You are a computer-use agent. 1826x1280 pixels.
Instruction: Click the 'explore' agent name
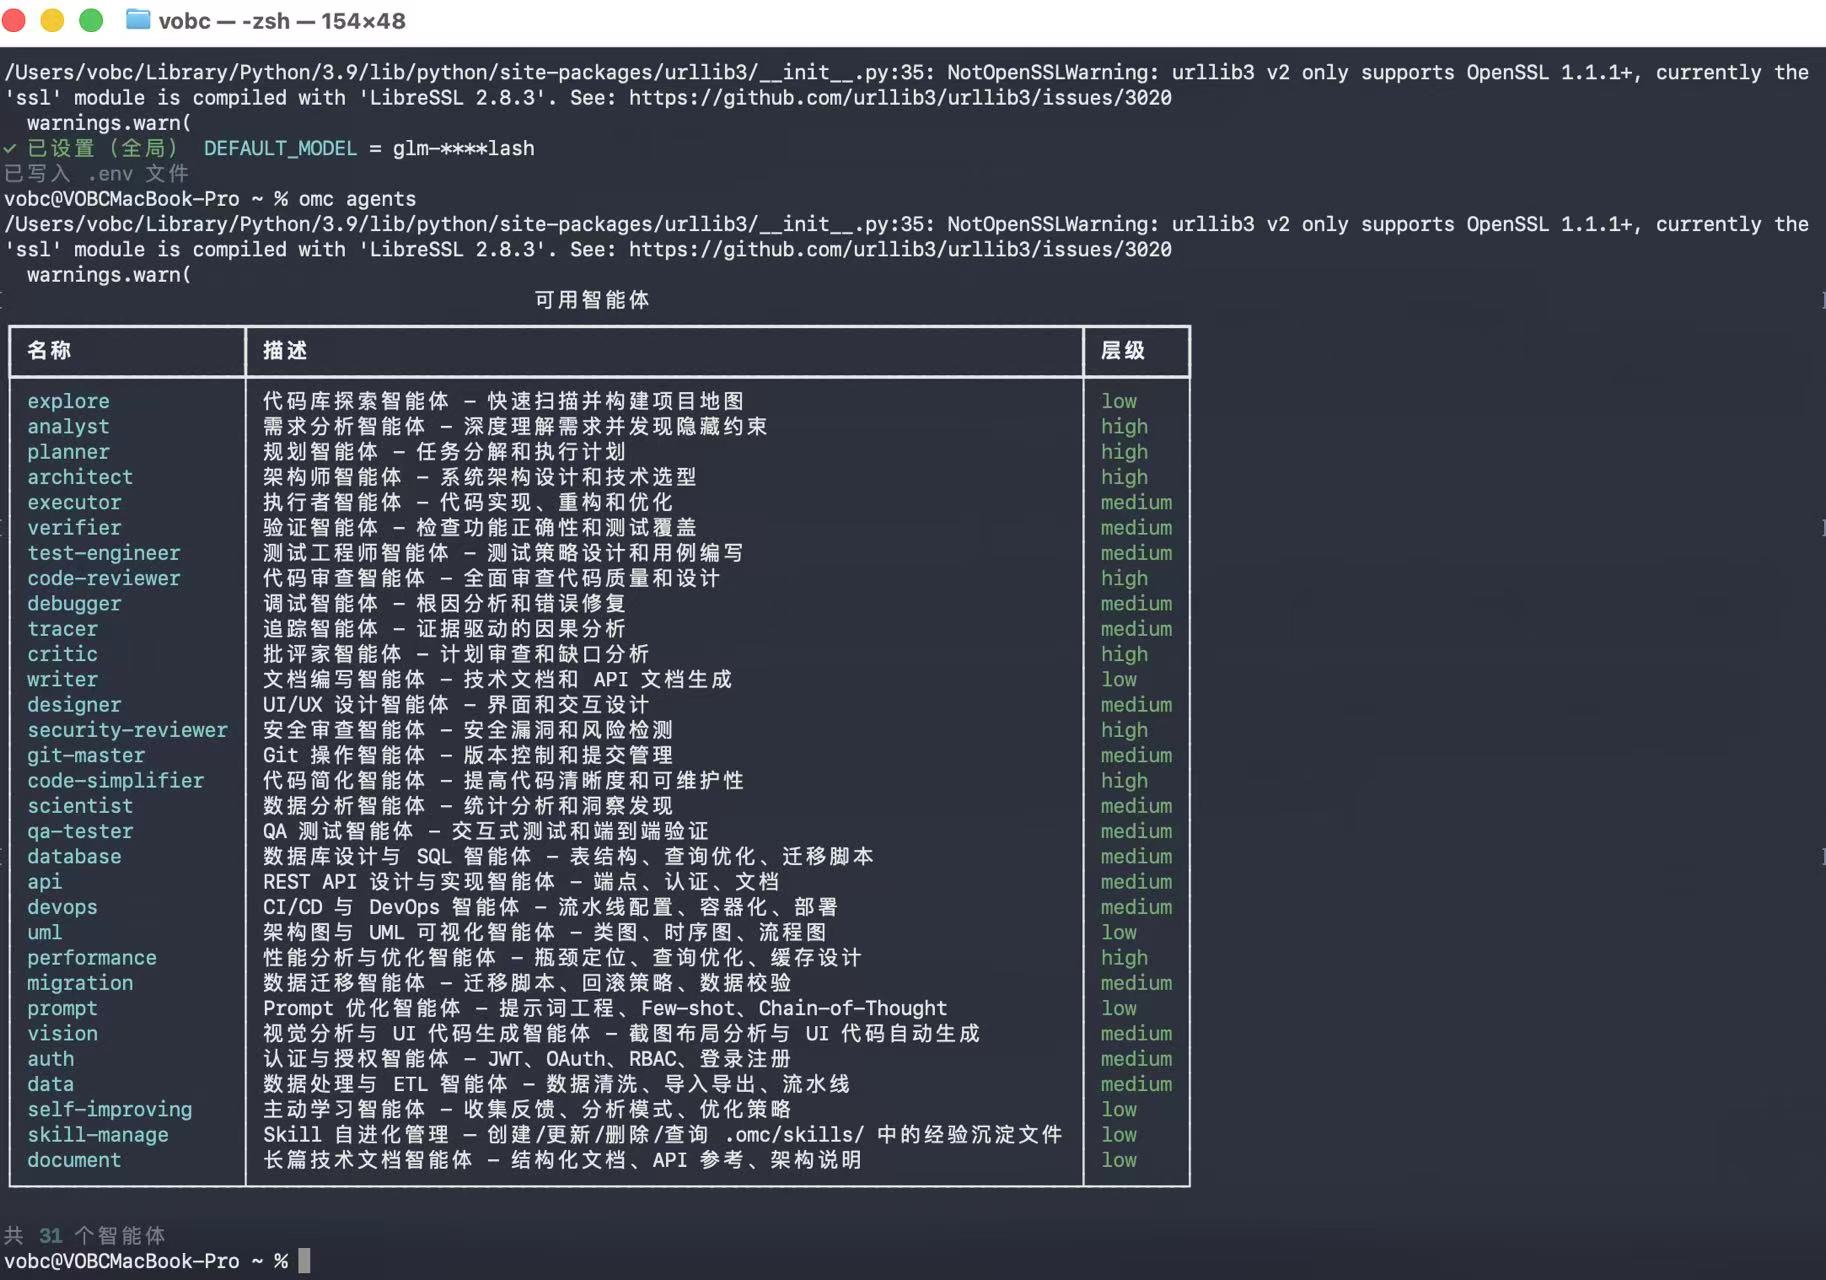pos(68,401)
